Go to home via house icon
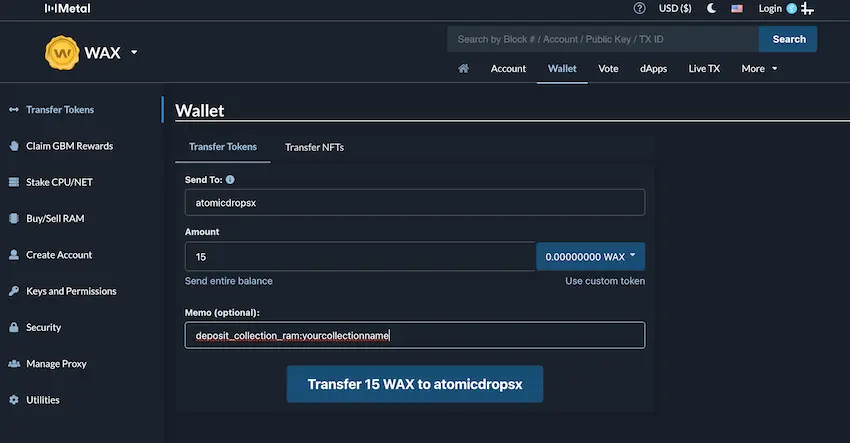The image size is (850, 443). pos(463,68)
